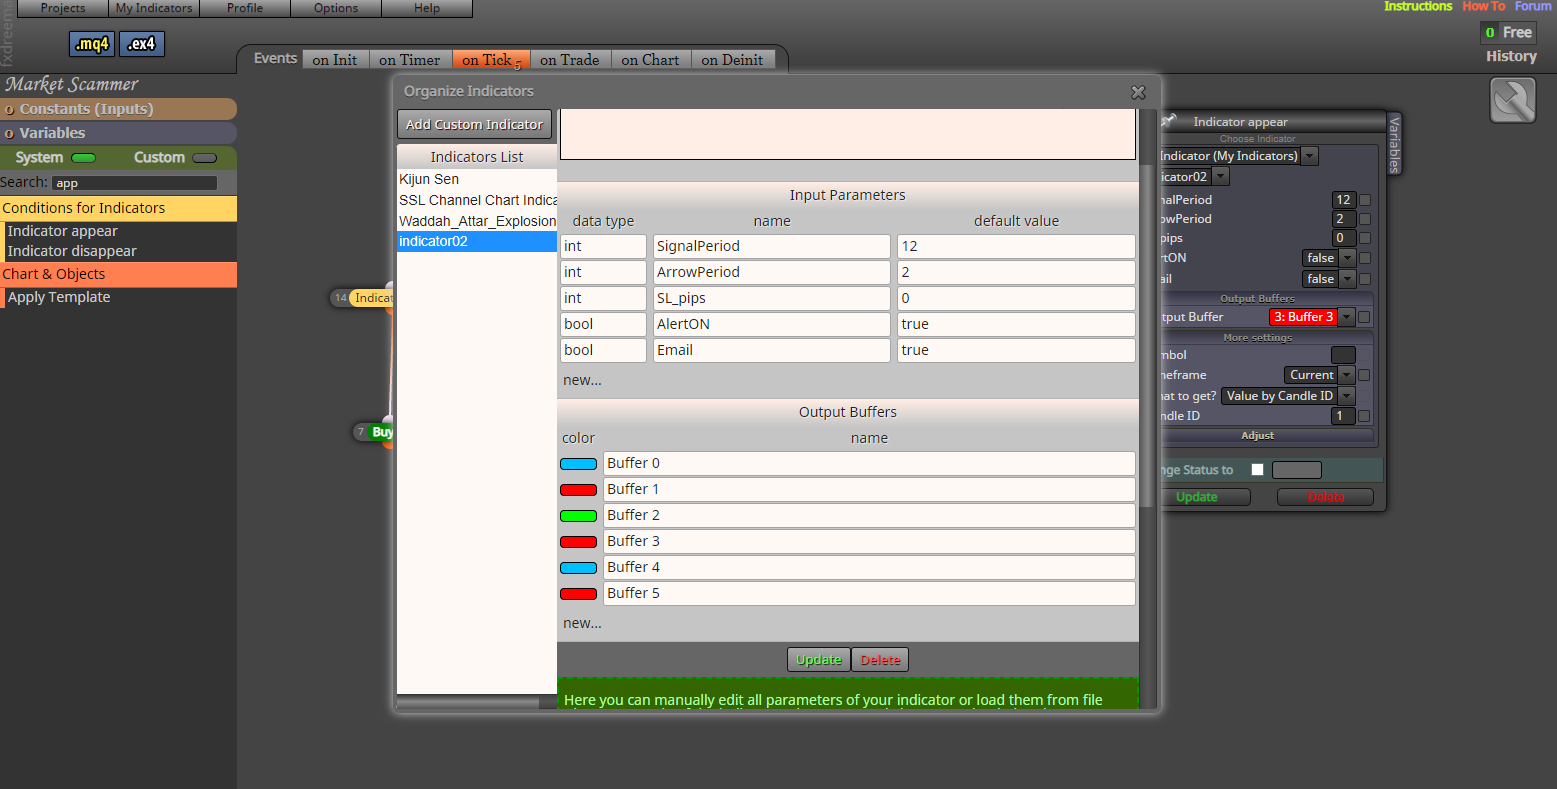Tick the SignalPeriod checkbox in Indicator appear
This screenshot has width=1557, height=789.
pyautogui.click(x=1364, y=200)
